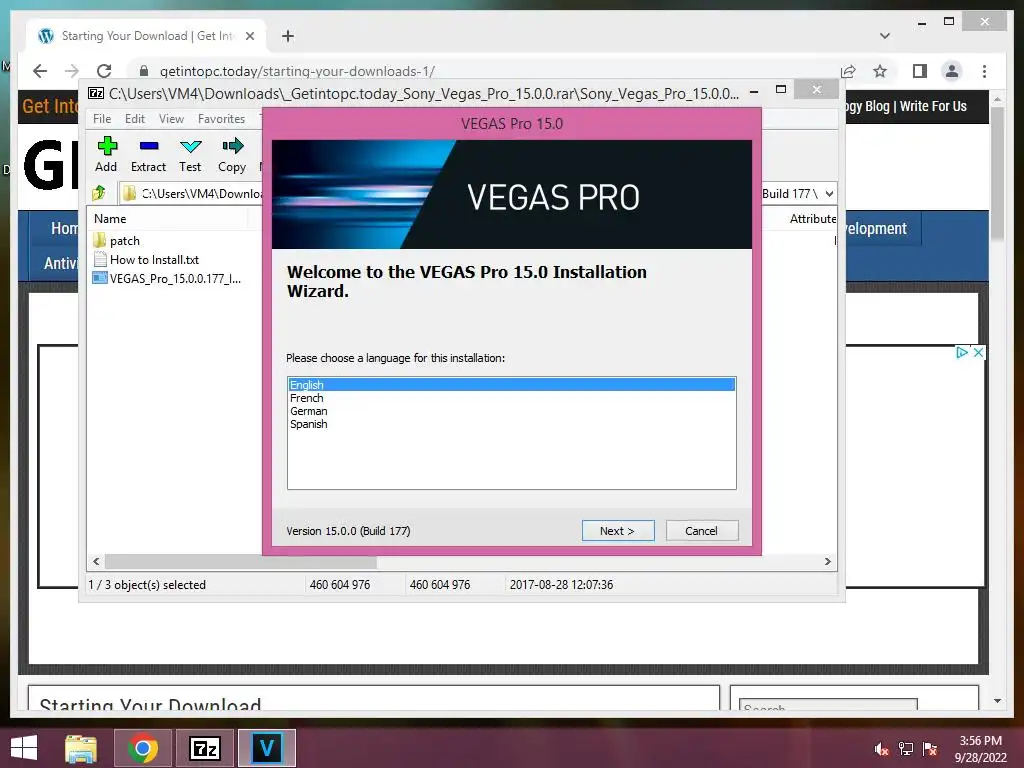1024x768 pixels.
Task: Open the Edit menu in 7-Zip
Action: coord(135,119)
